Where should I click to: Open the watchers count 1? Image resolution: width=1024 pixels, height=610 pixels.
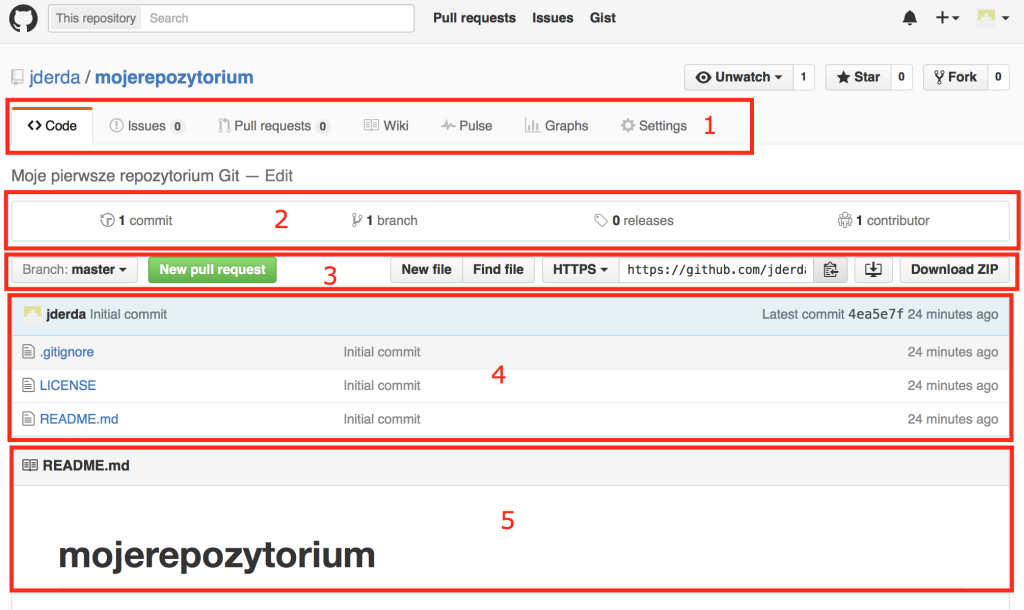[x=803, y=77]
